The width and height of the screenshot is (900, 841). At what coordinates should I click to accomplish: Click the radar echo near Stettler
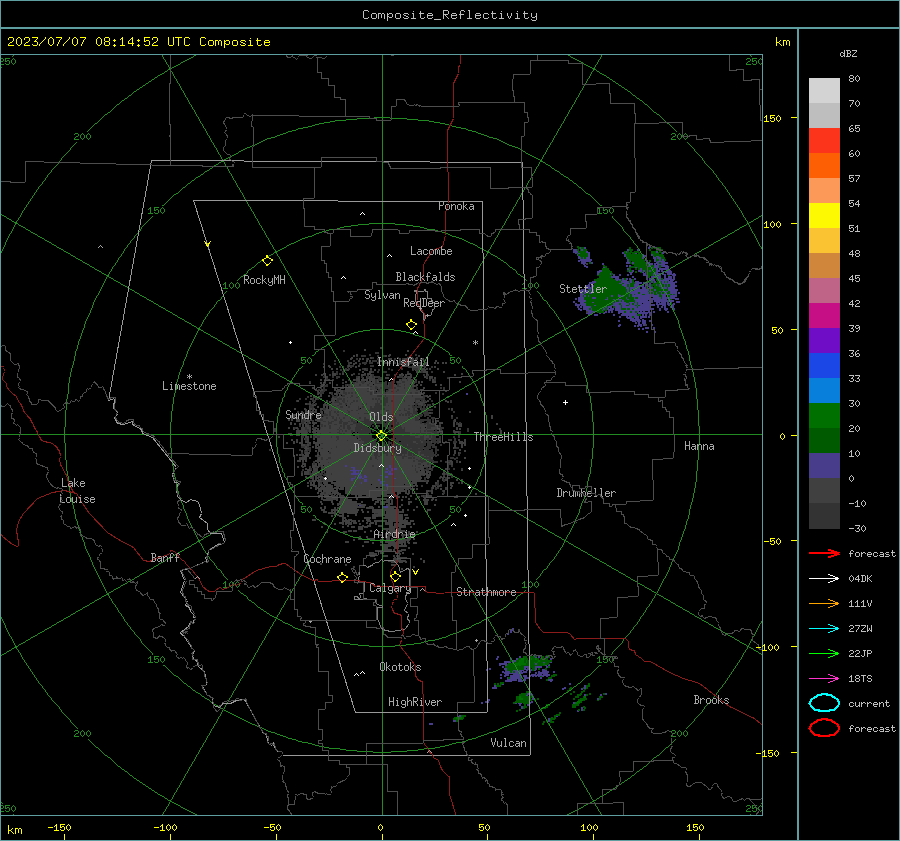pos(629,289)
